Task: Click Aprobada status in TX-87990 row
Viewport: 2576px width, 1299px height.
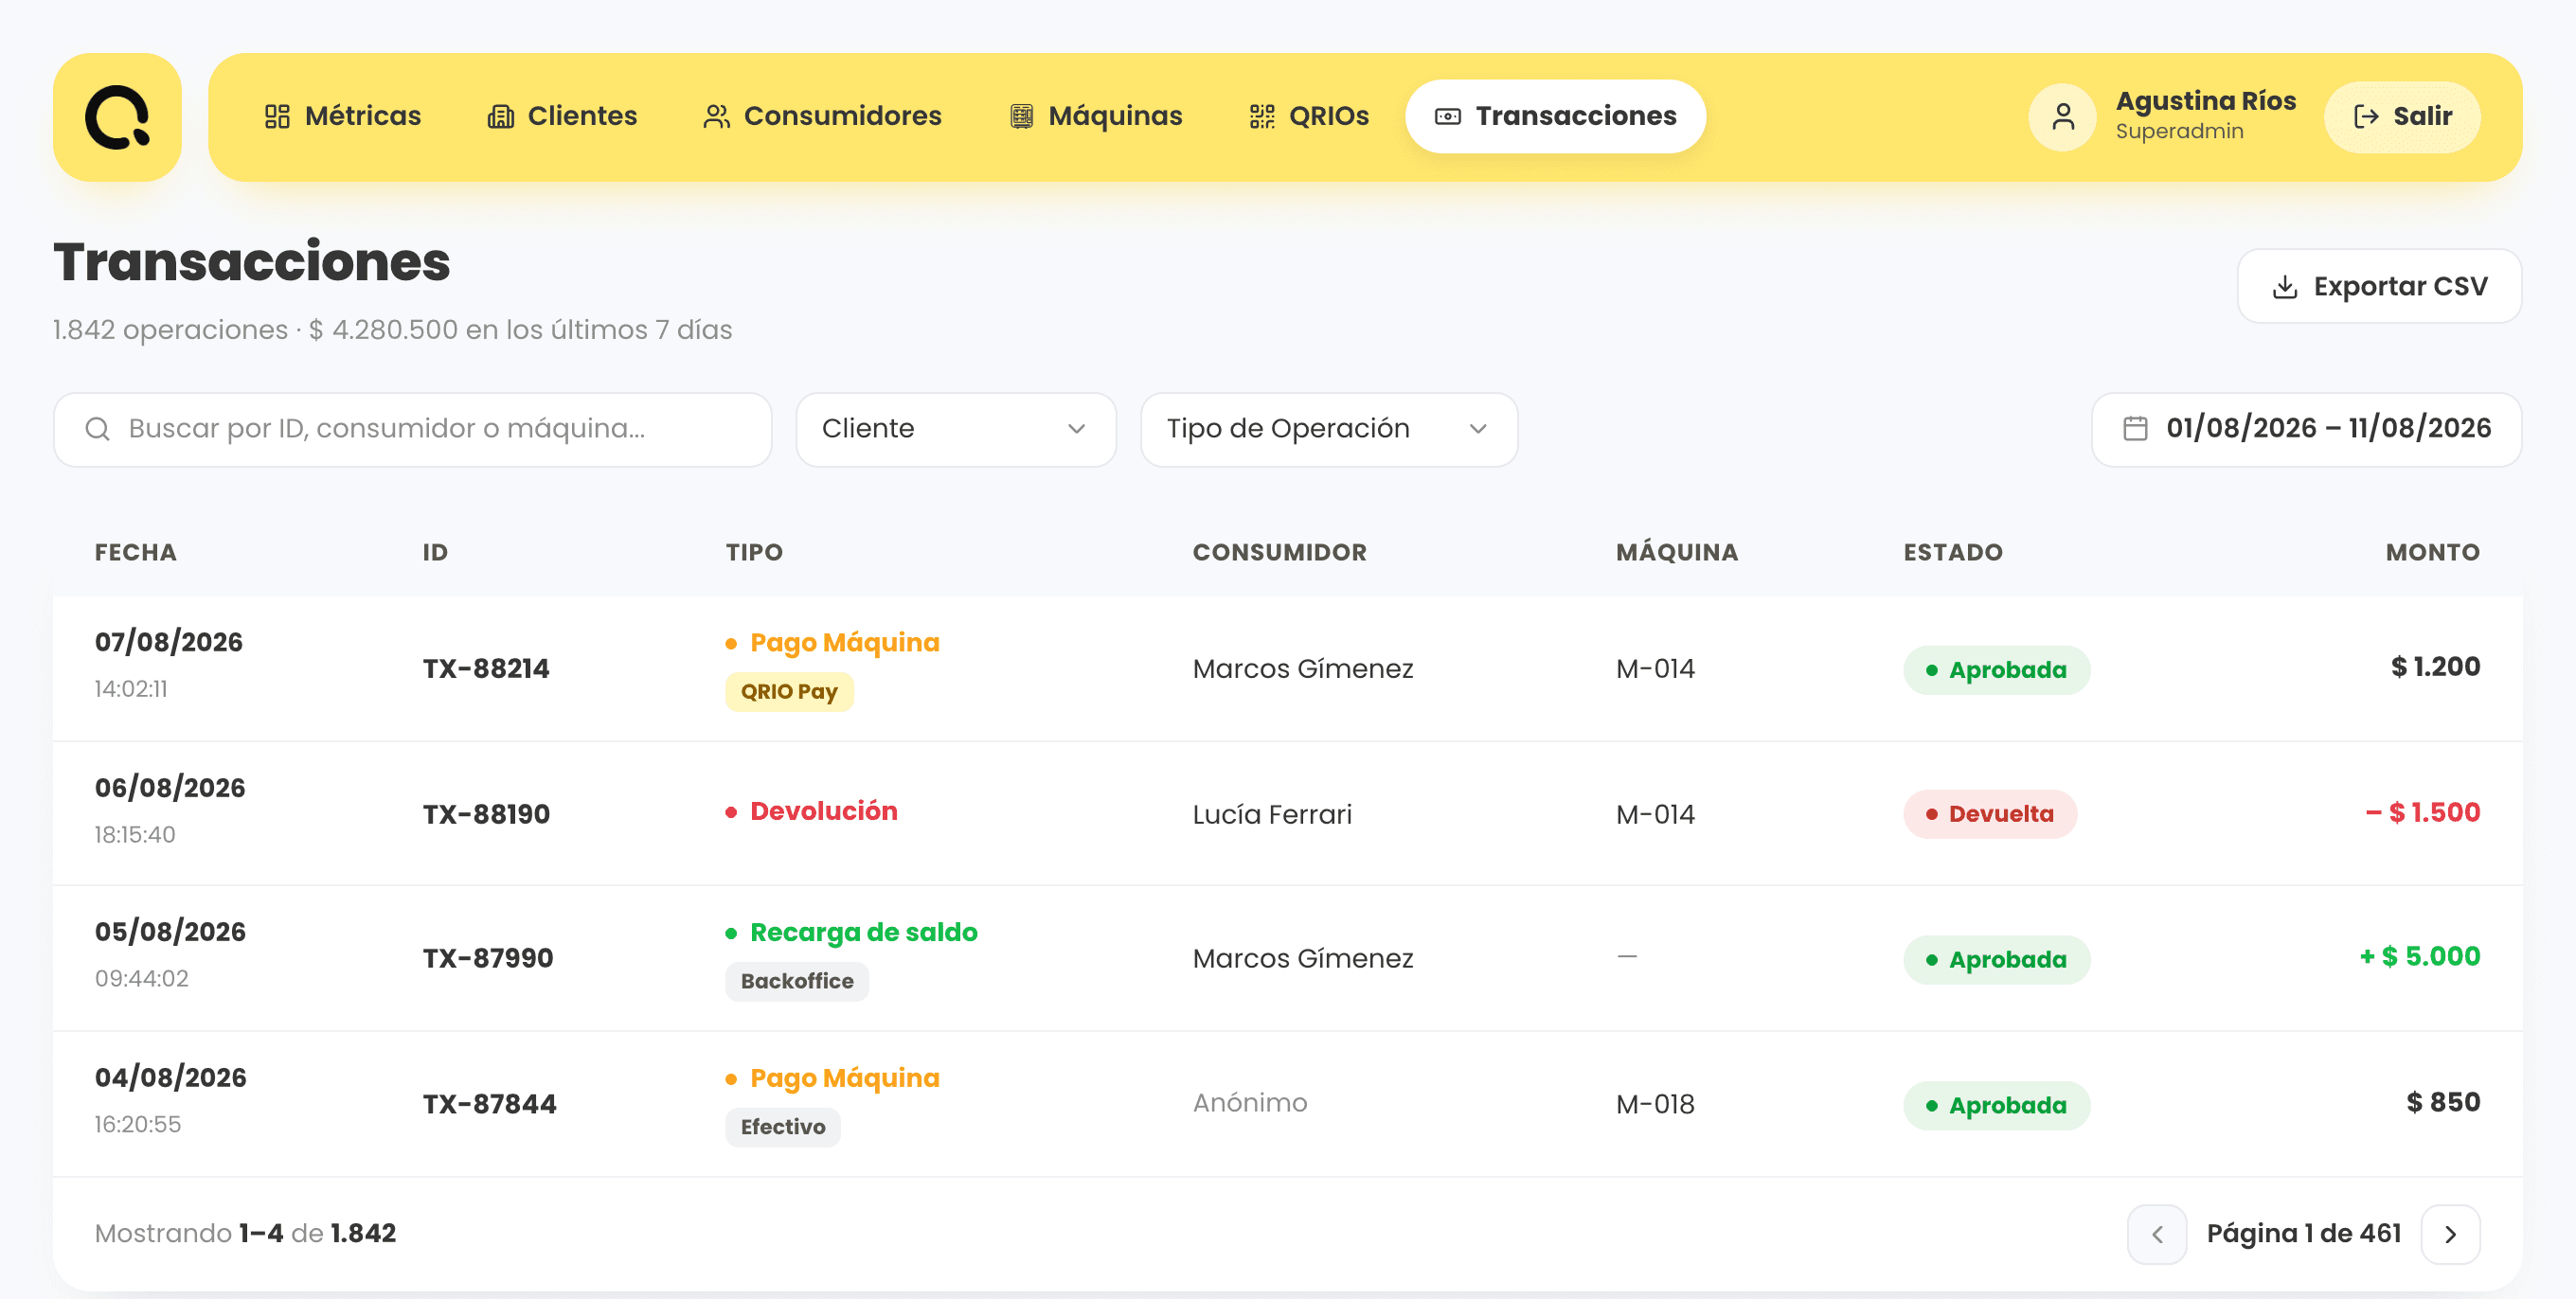Action: (1996, 960)
